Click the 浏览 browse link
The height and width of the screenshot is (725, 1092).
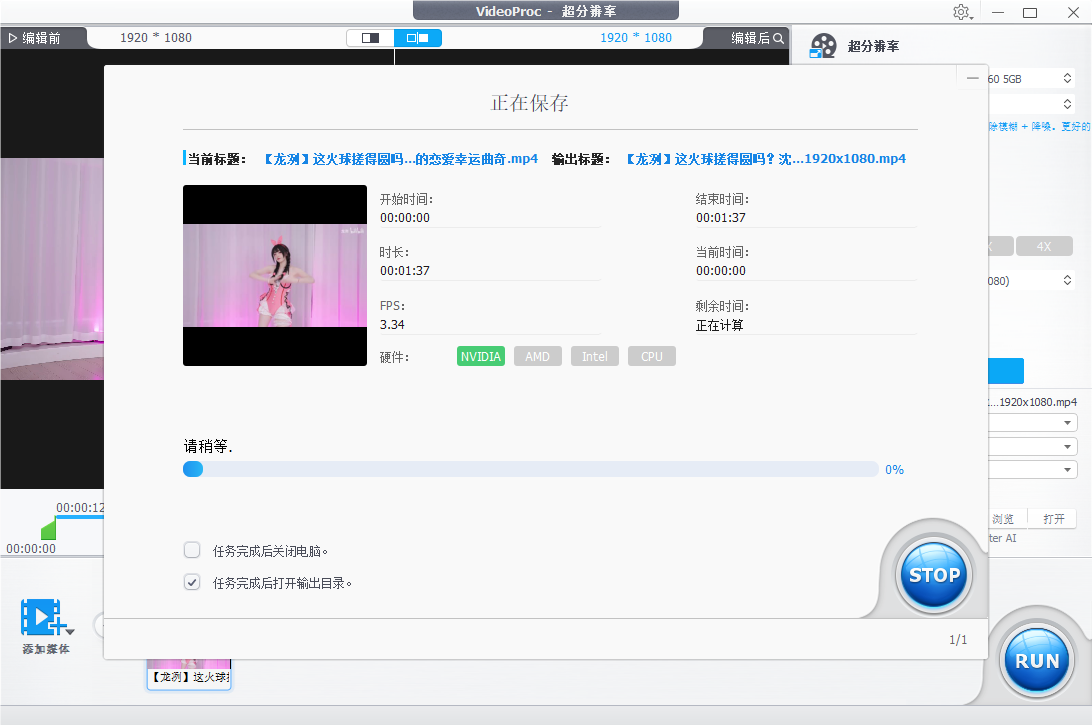click(x=1003, y=518)
